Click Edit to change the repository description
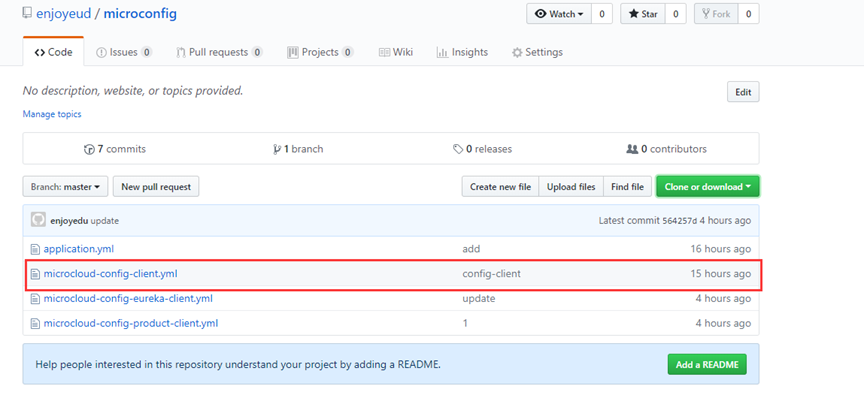 click(743, 92)
